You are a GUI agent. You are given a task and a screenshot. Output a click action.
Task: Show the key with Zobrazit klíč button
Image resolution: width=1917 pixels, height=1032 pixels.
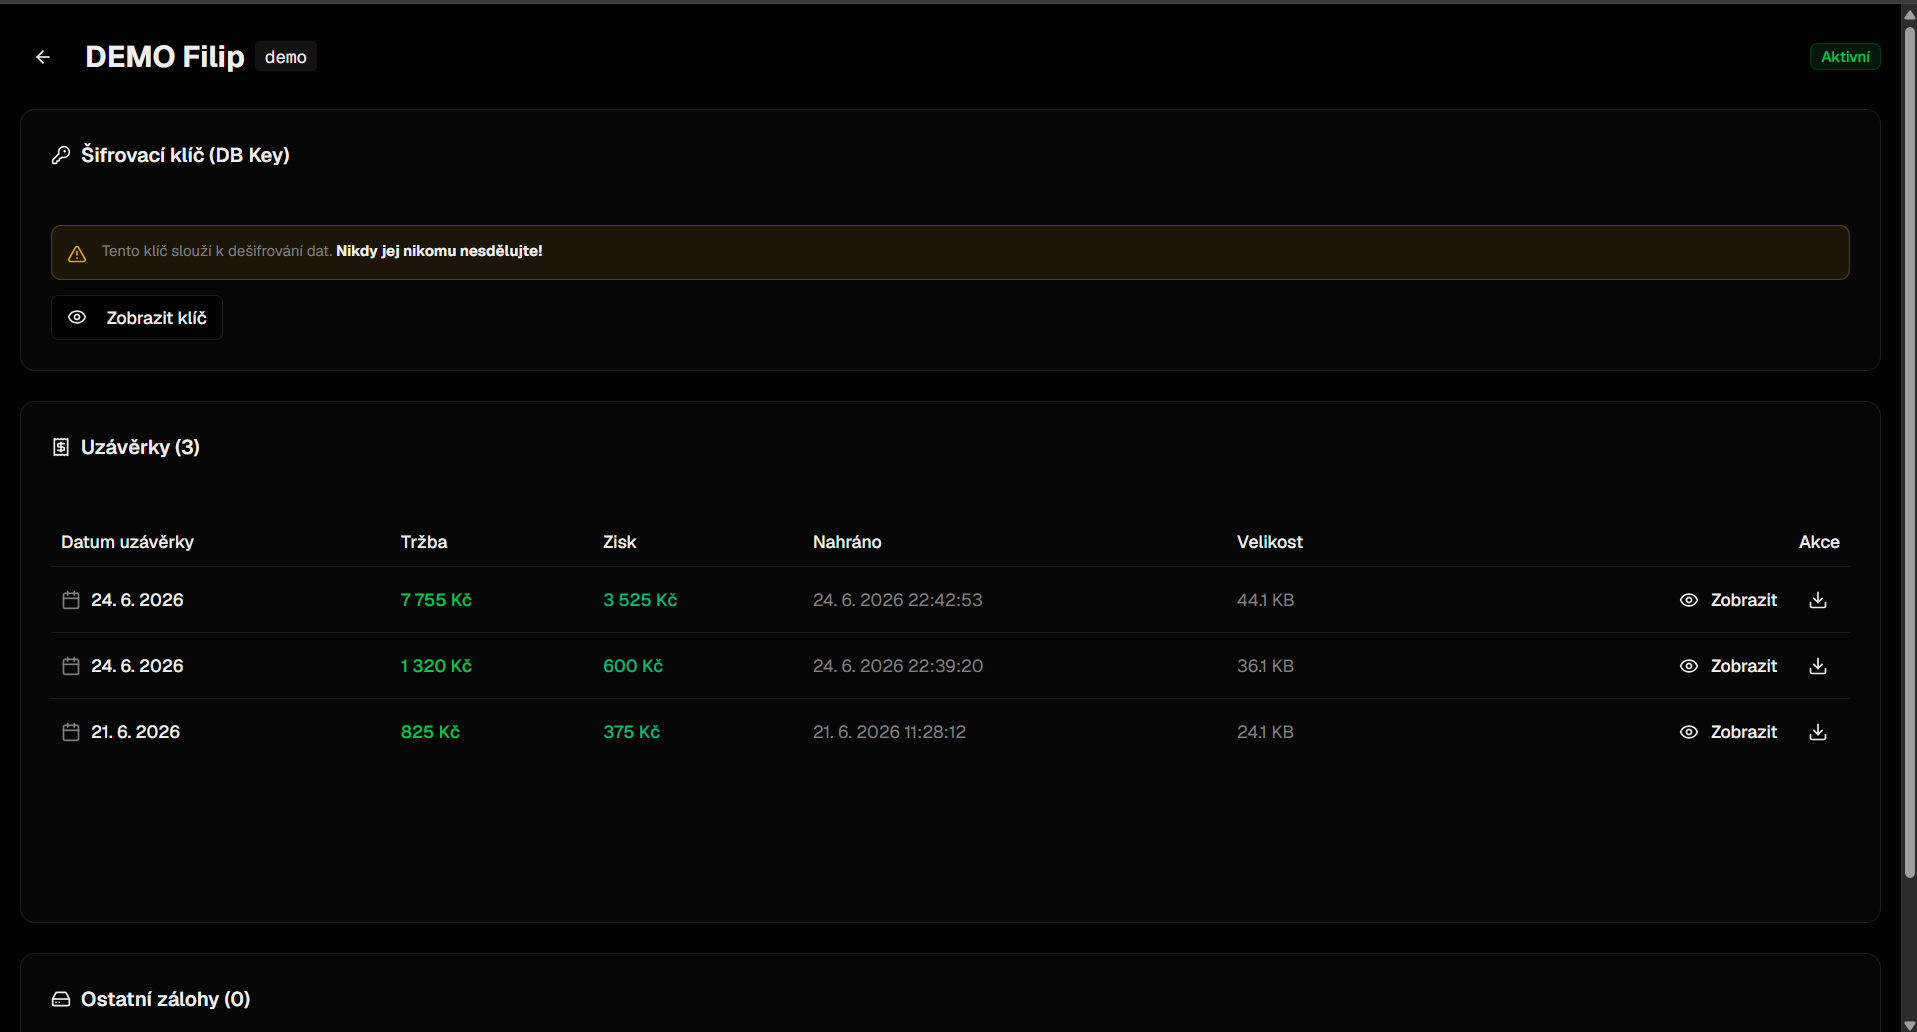pos(137,317)
